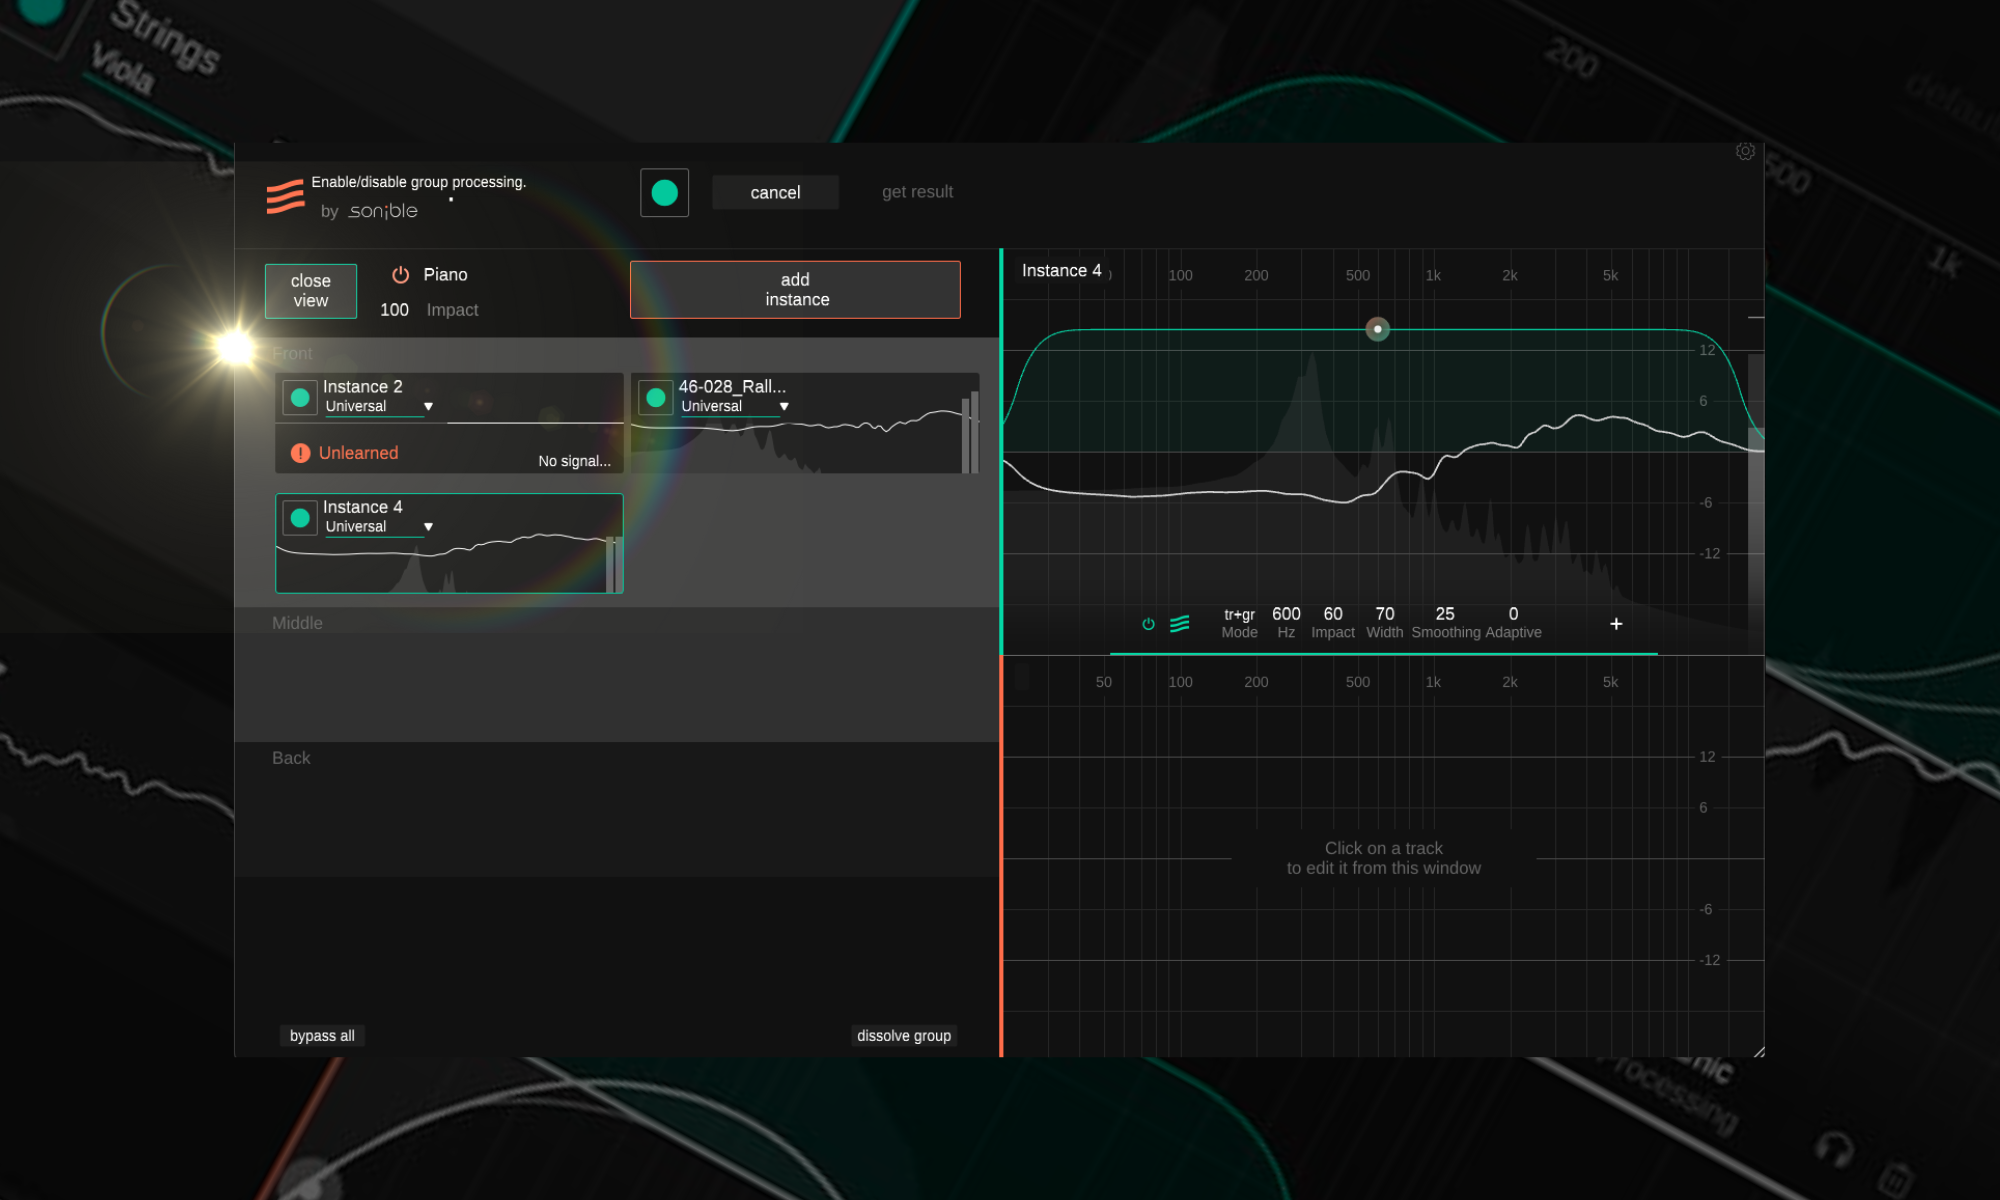2000x1200 pixels.
Task: Expand the Universal selector on 46-028_Rall
Action: (x=784, y=406)
